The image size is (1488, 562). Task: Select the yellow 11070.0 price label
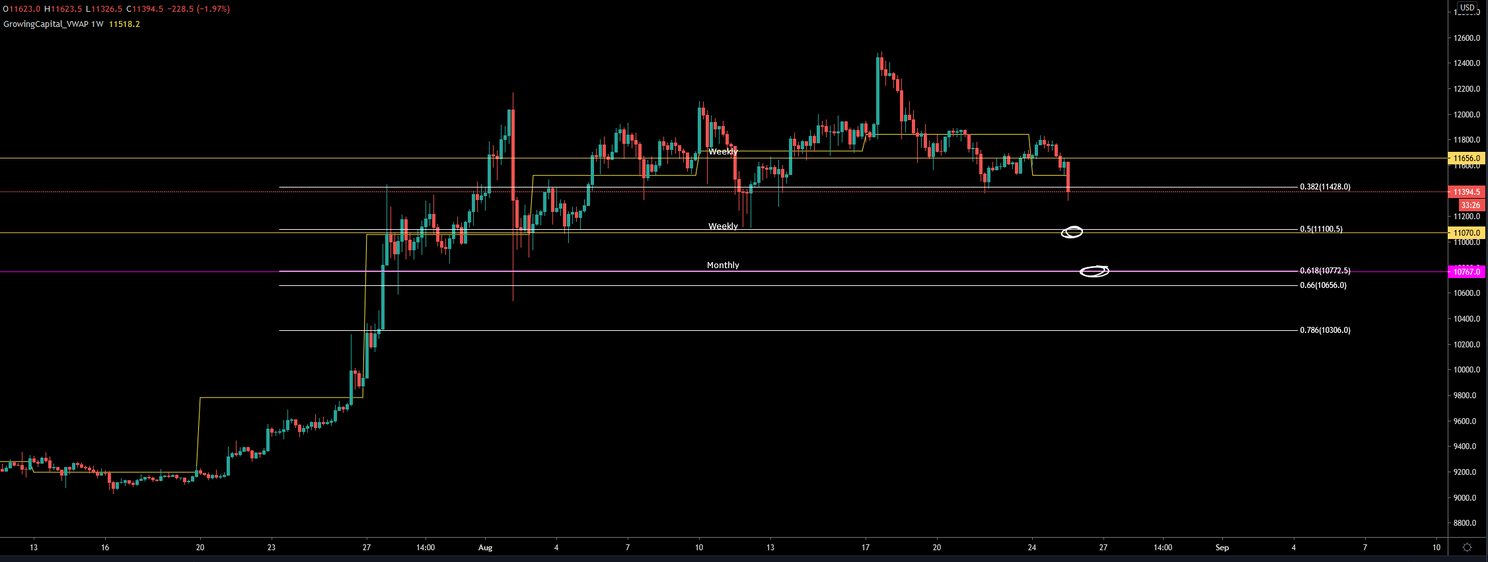(1466, 233)
